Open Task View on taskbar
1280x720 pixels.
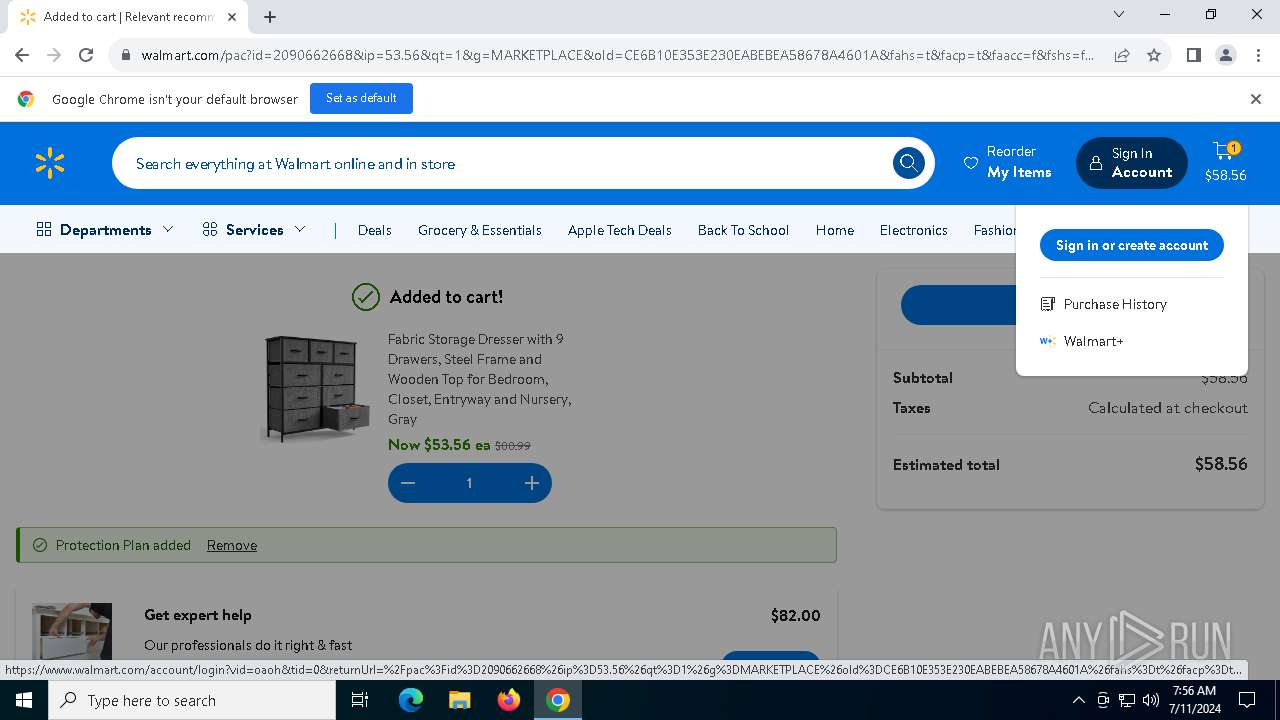360,700
